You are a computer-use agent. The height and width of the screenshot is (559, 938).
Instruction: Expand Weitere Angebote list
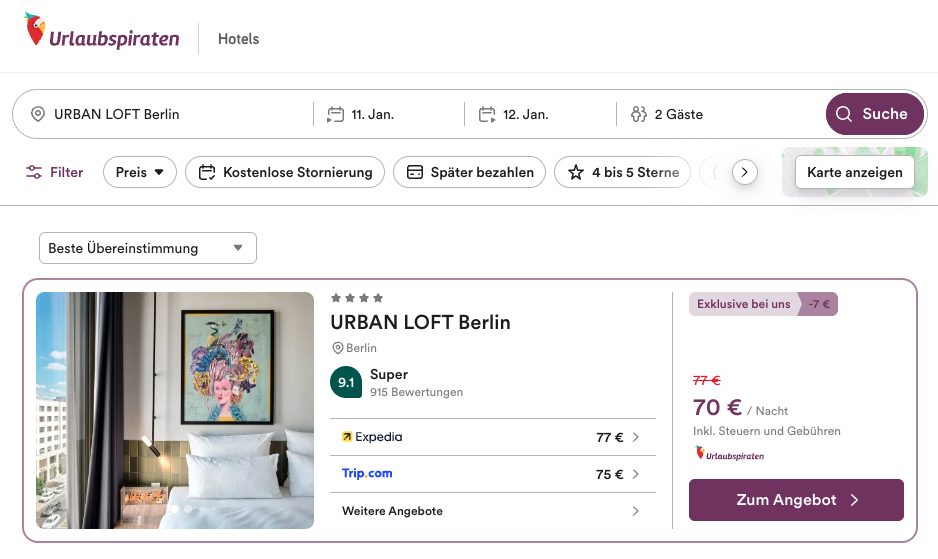tap(492, 511)
